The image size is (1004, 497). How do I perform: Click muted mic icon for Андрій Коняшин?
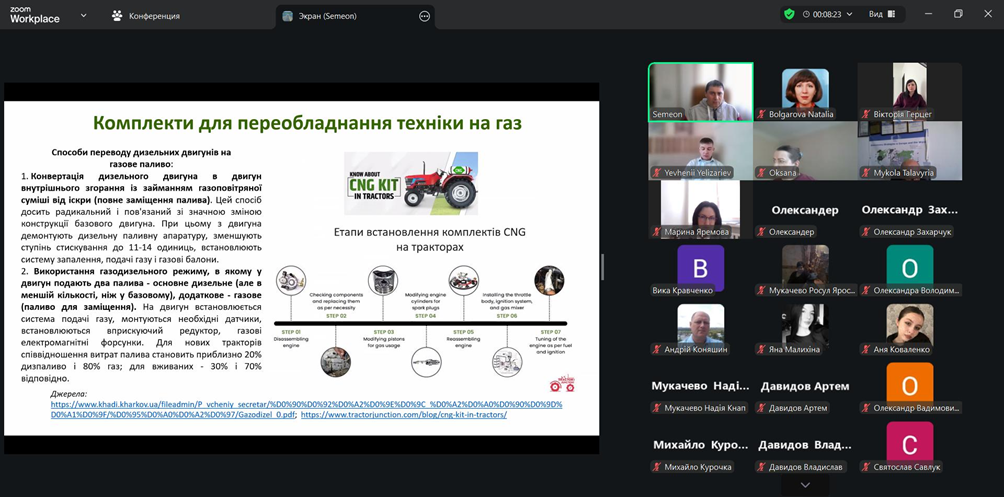pos(657,350)
